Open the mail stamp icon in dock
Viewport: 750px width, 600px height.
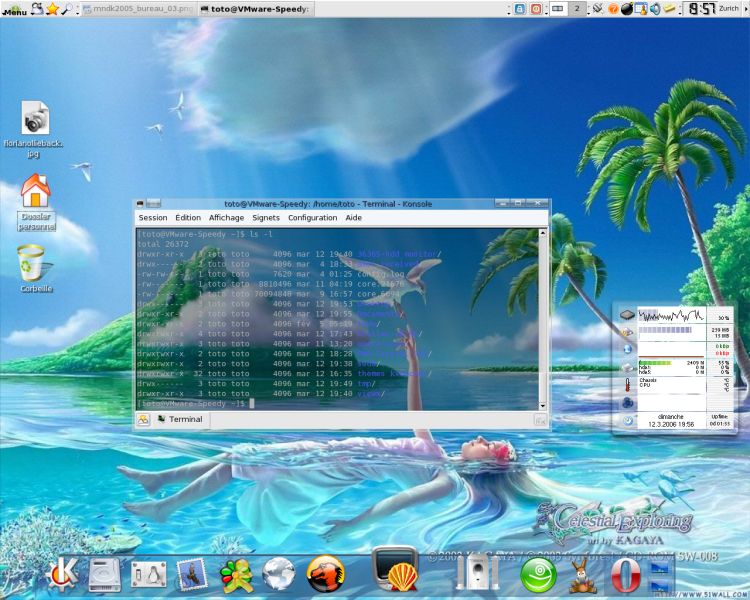[x=192, y=574]
